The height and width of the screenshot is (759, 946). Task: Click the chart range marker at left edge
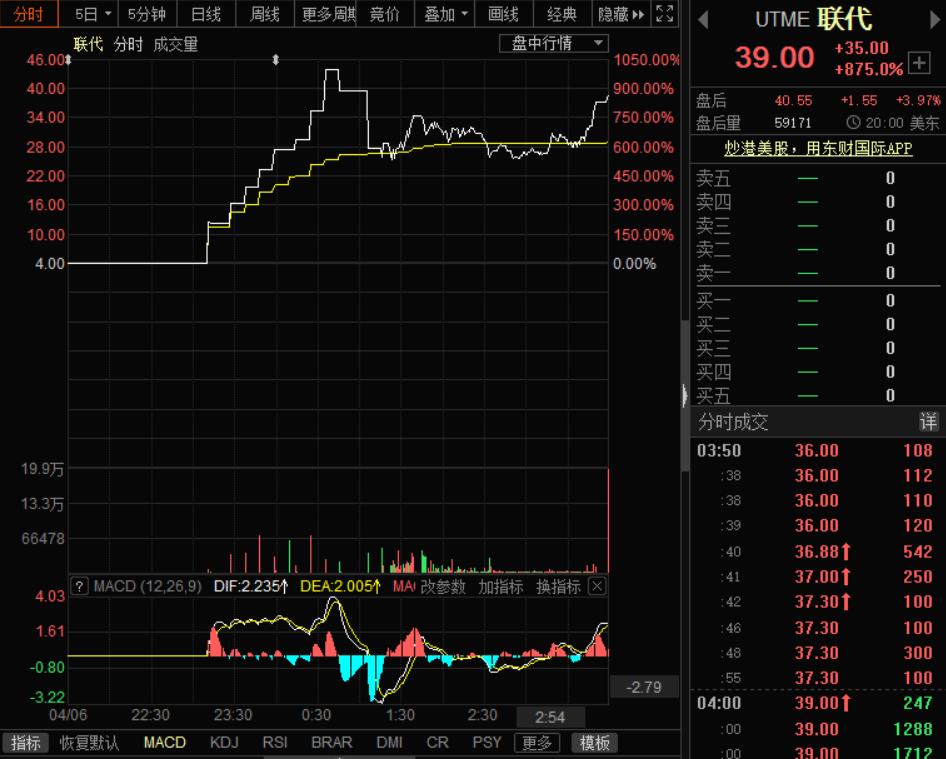(x=68, y=60)
